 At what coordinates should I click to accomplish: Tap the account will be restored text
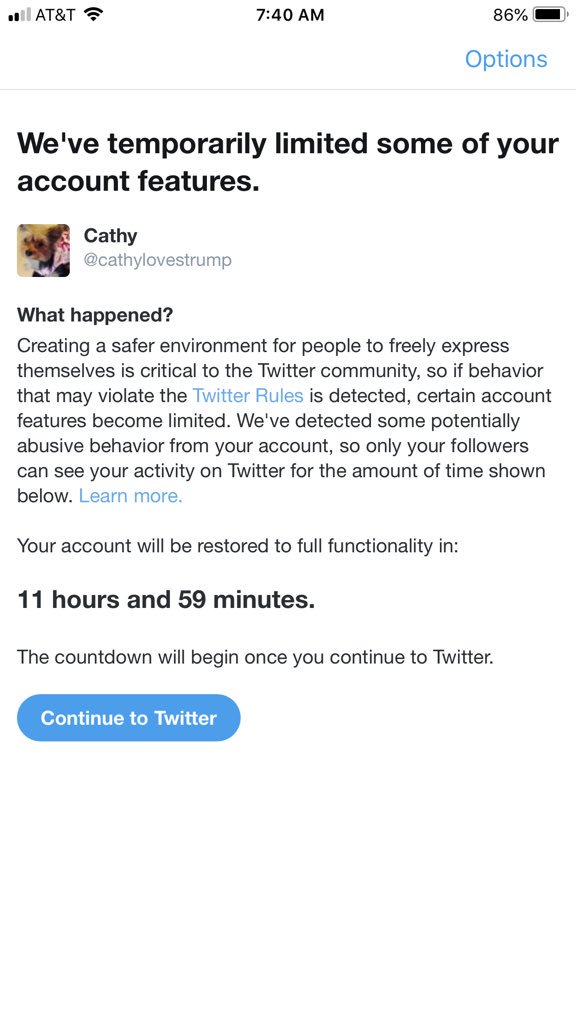pyautogui.click(x=238, y=545)
